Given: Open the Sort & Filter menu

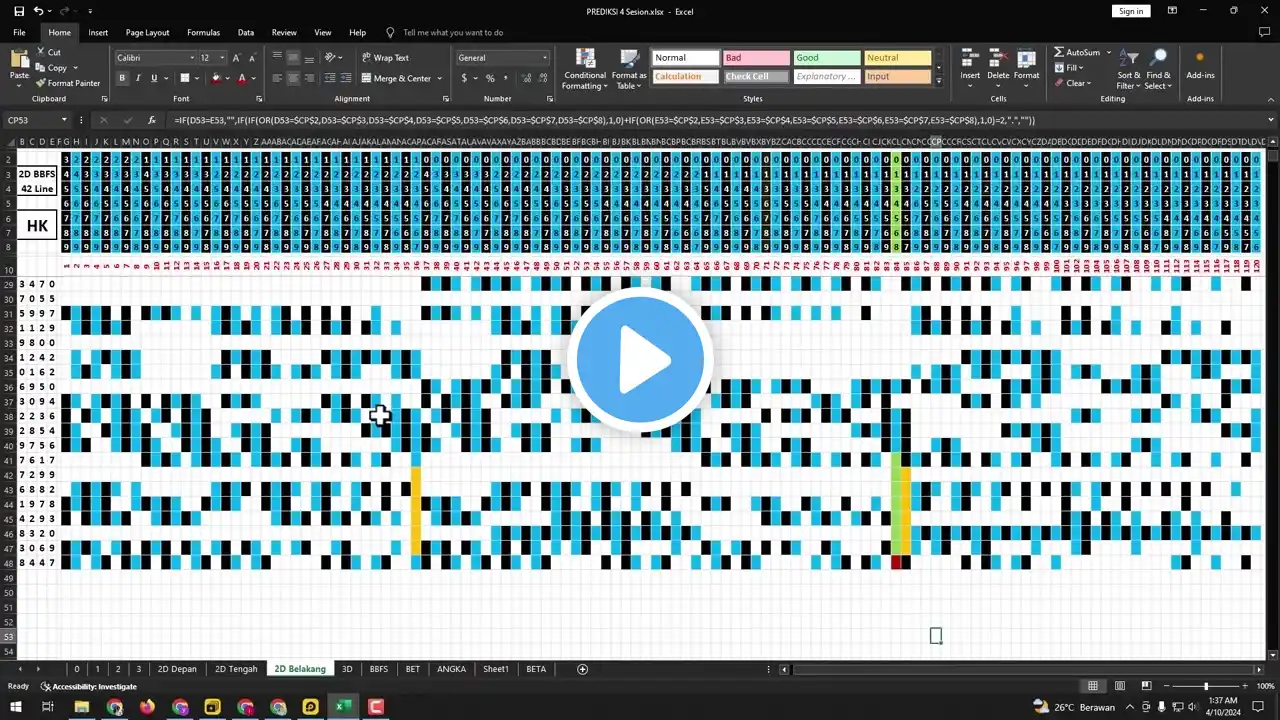Looking at the screenshot, I should tap(1129, 69).
